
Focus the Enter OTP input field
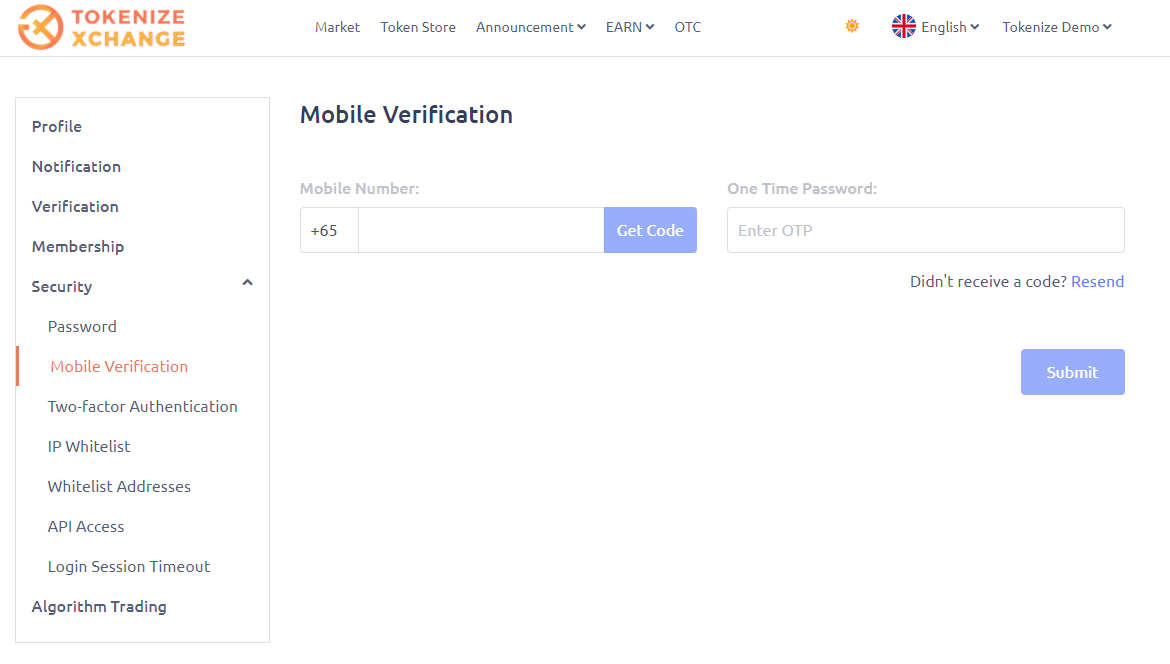(x=925, y=230)
